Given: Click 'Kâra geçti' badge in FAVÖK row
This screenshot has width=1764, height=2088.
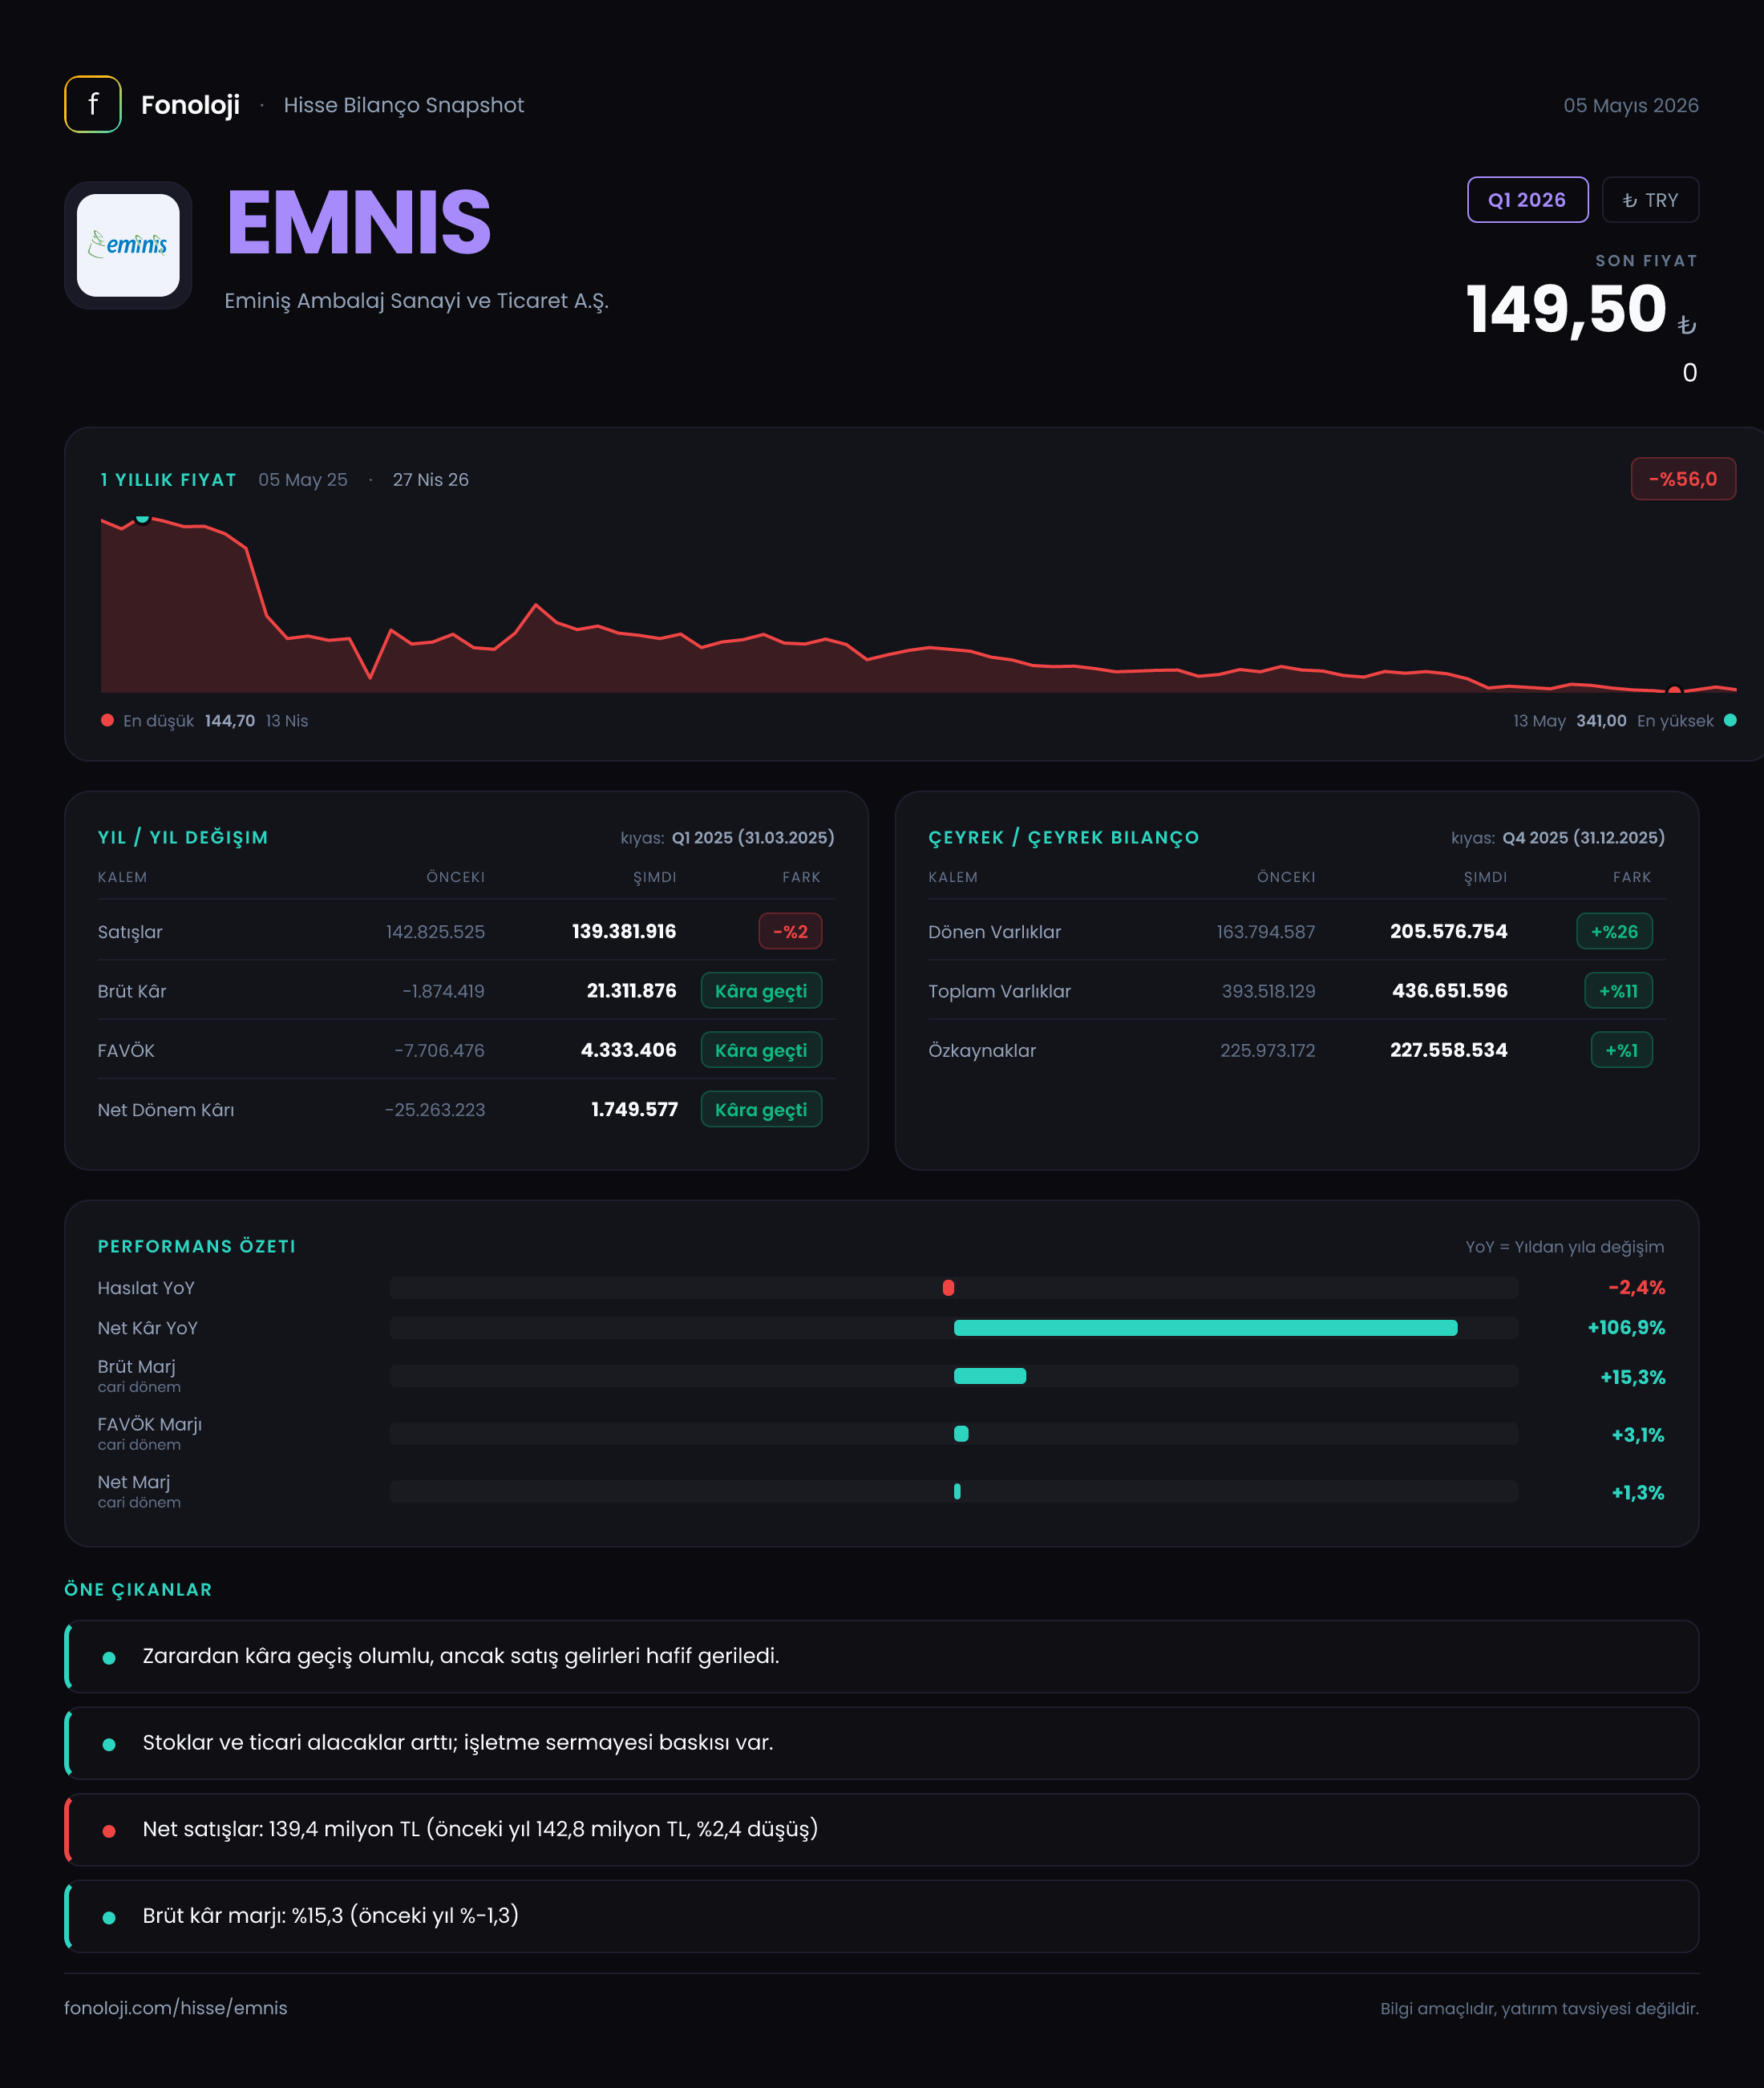Looking at the screenshot, I should [x=761, y=1050].
